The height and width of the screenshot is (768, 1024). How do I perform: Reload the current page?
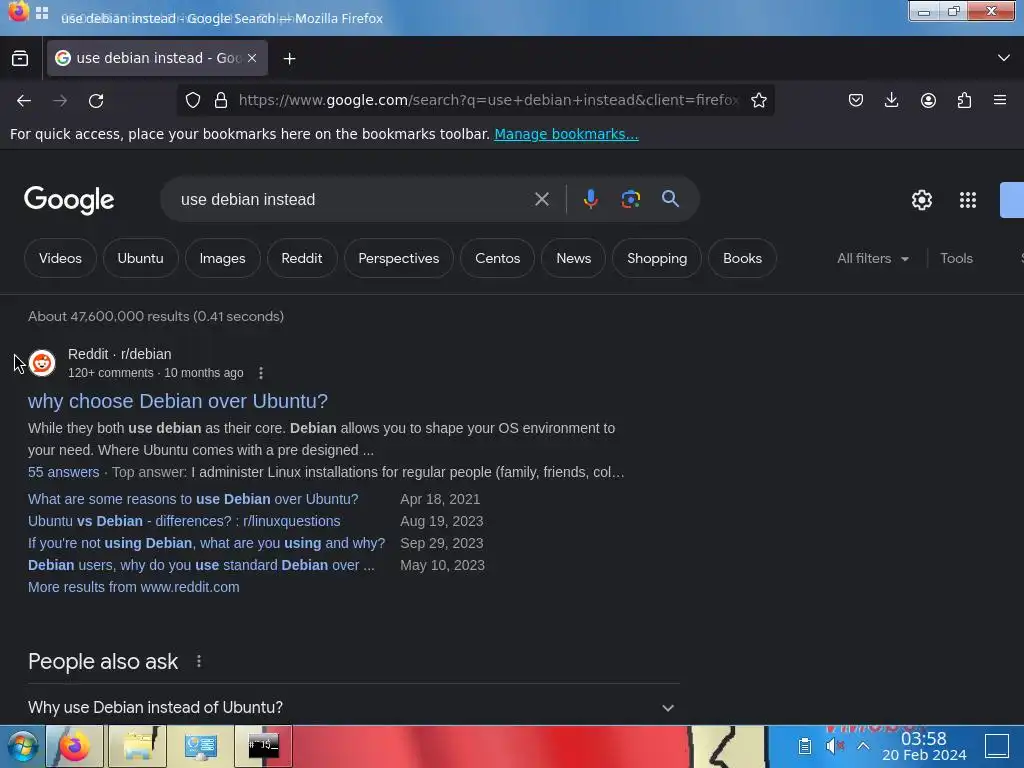[x=96, y=101]
